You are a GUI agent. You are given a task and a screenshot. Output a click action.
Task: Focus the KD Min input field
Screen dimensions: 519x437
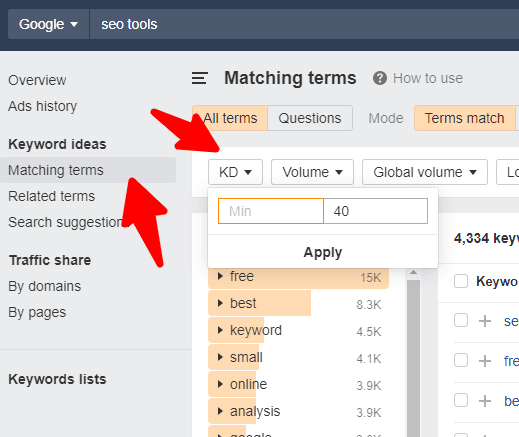coord(271,211)
